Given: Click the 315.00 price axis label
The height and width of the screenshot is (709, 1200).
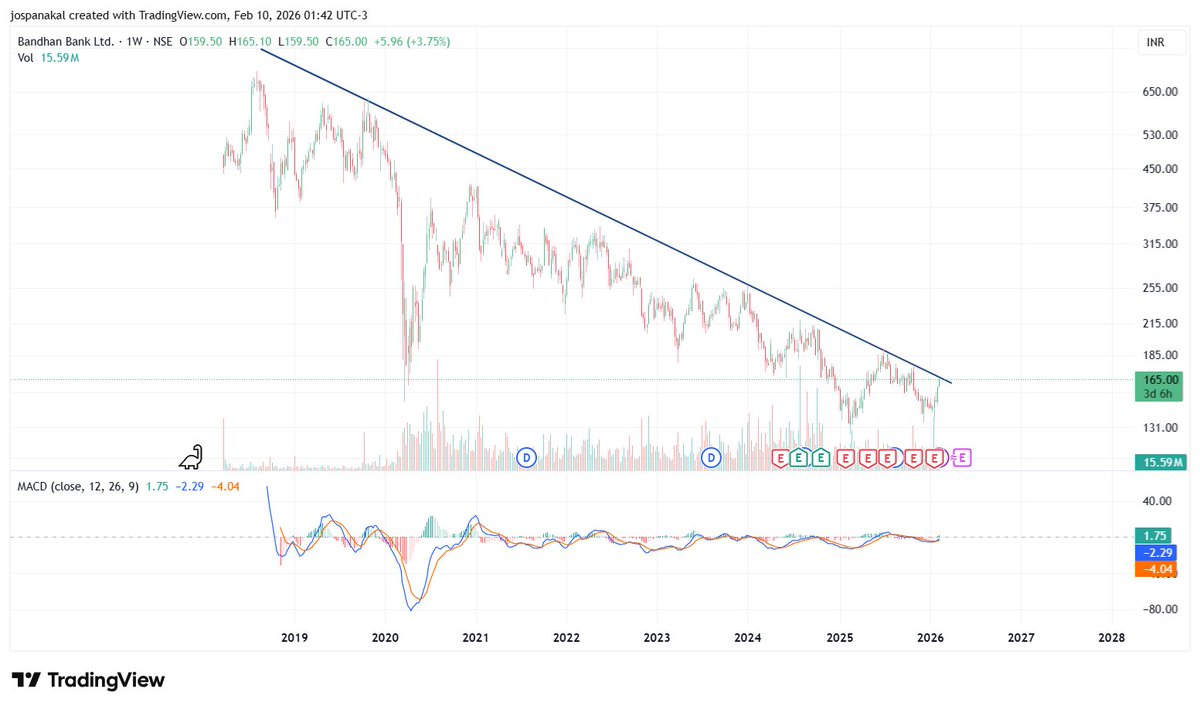Looking at the screenshot, I should (x=1160, y=245).
